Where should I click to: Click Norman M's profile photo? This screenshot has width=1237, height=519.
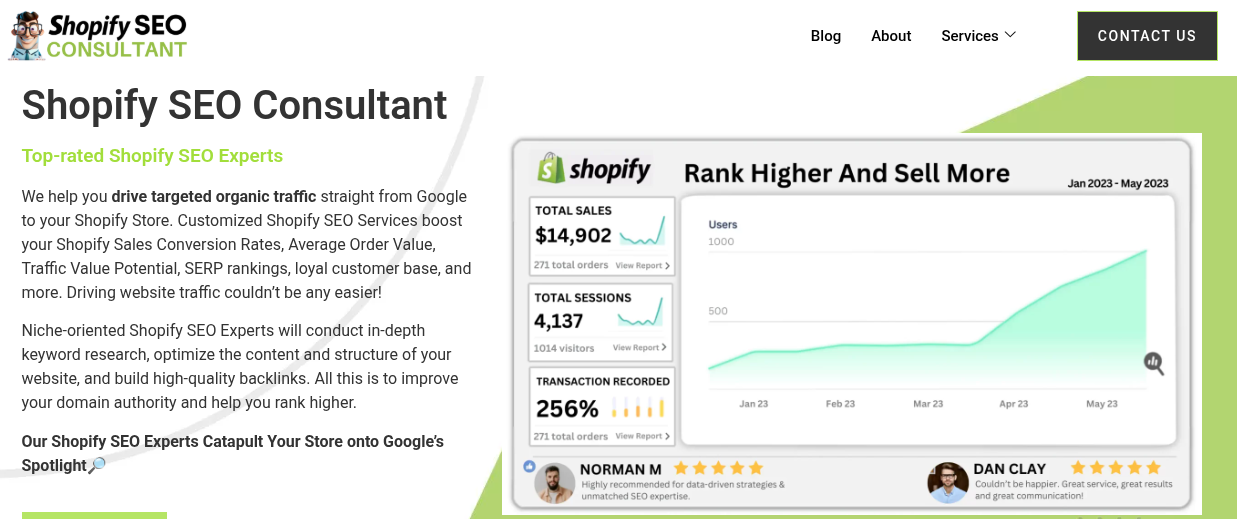tap(554, 483)
